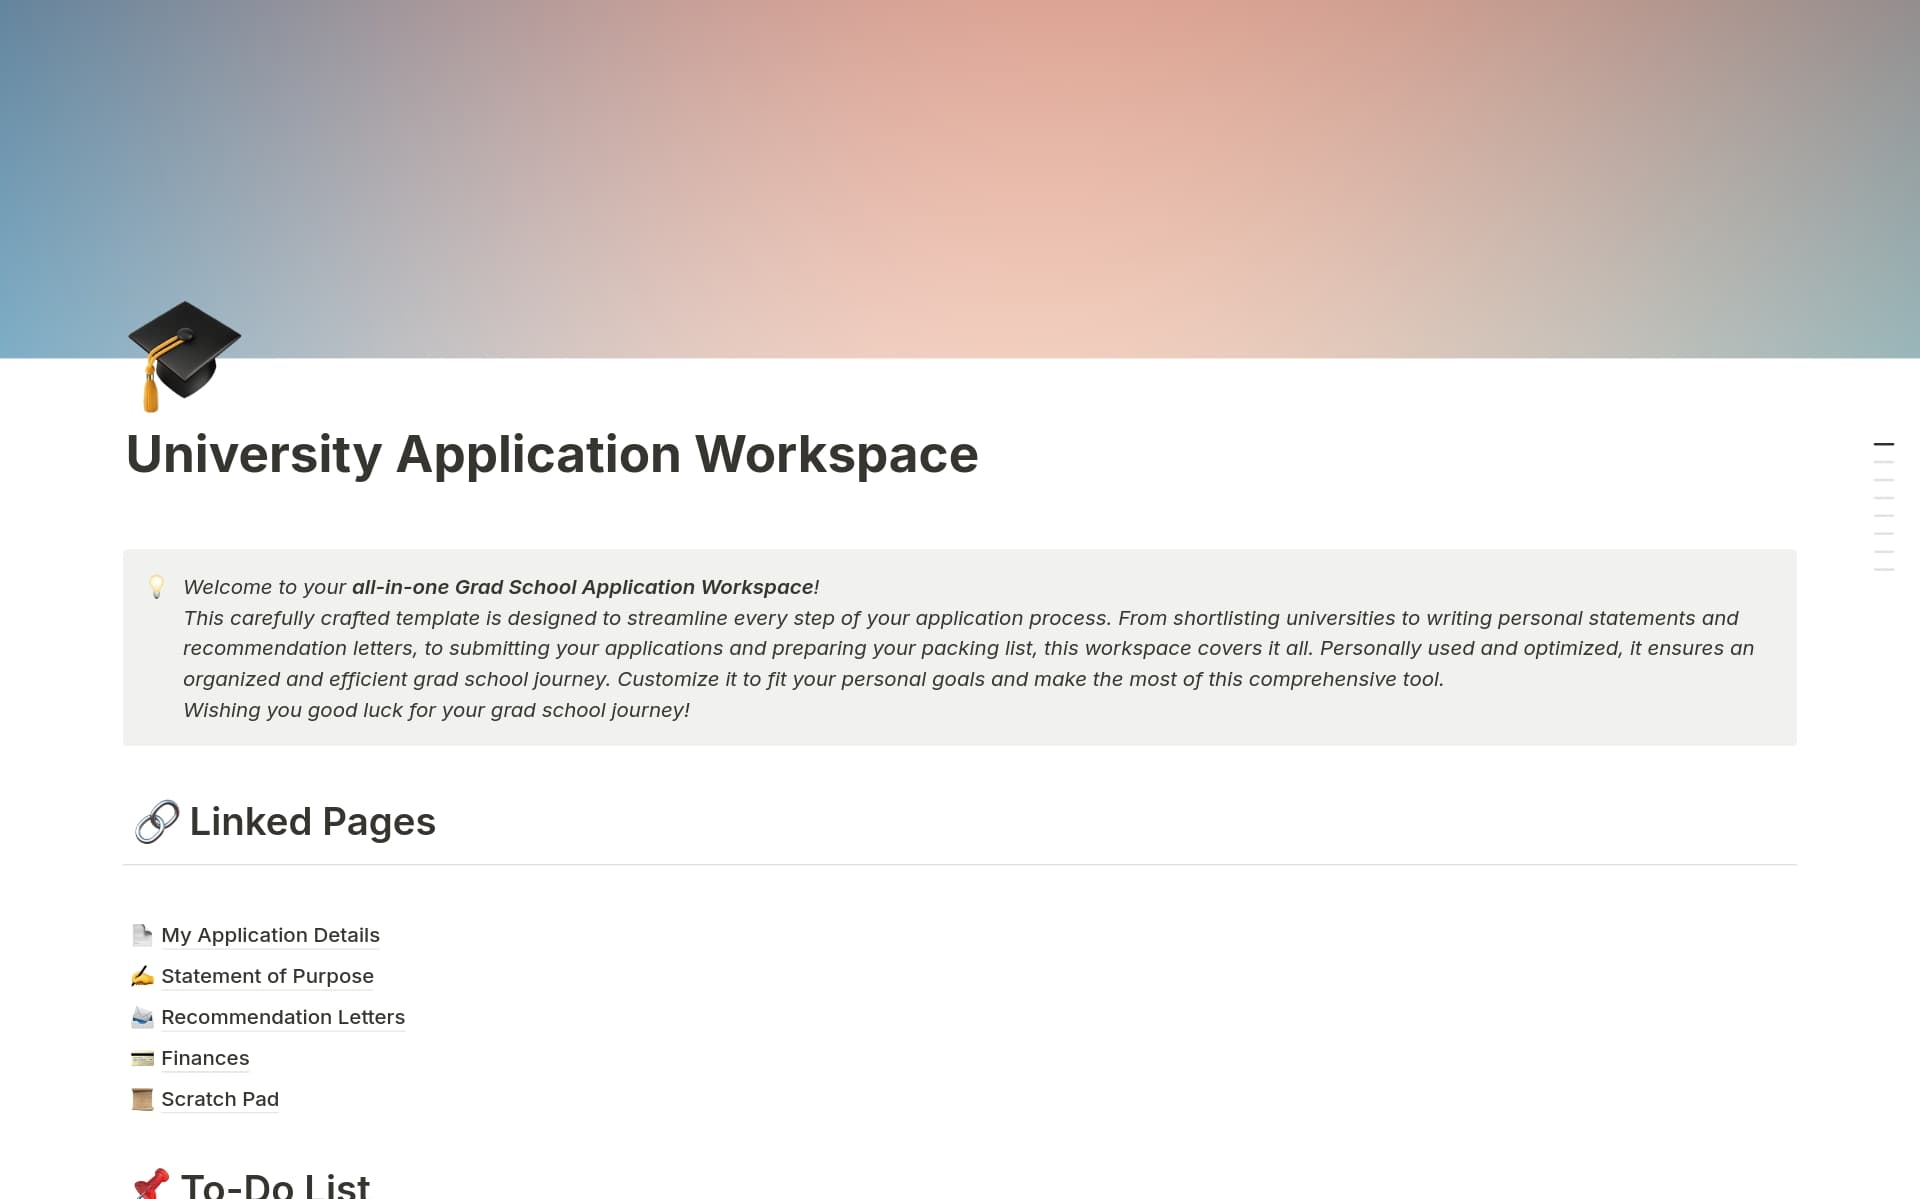Screen dimensions: 1920x1199
Task: Click the scroll emoji beside Scratch Pad
Action: tap(142, 1099)
